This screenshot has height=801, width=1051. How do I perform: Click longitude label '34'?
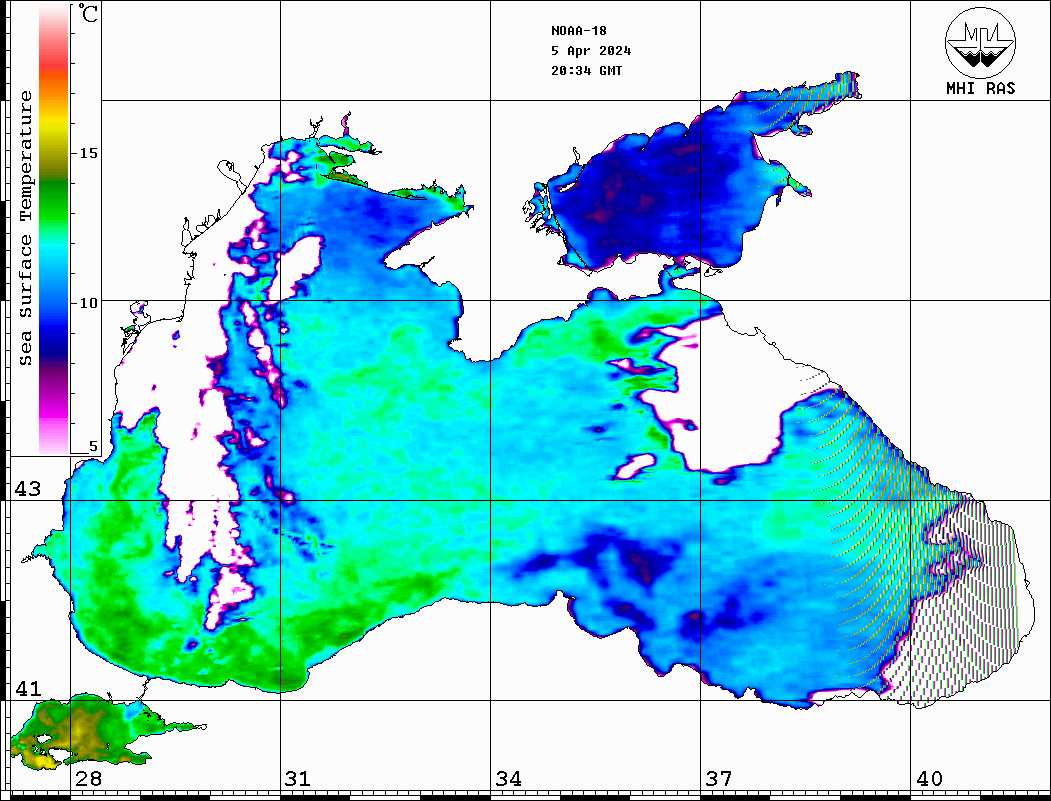(x=508, y=778)
